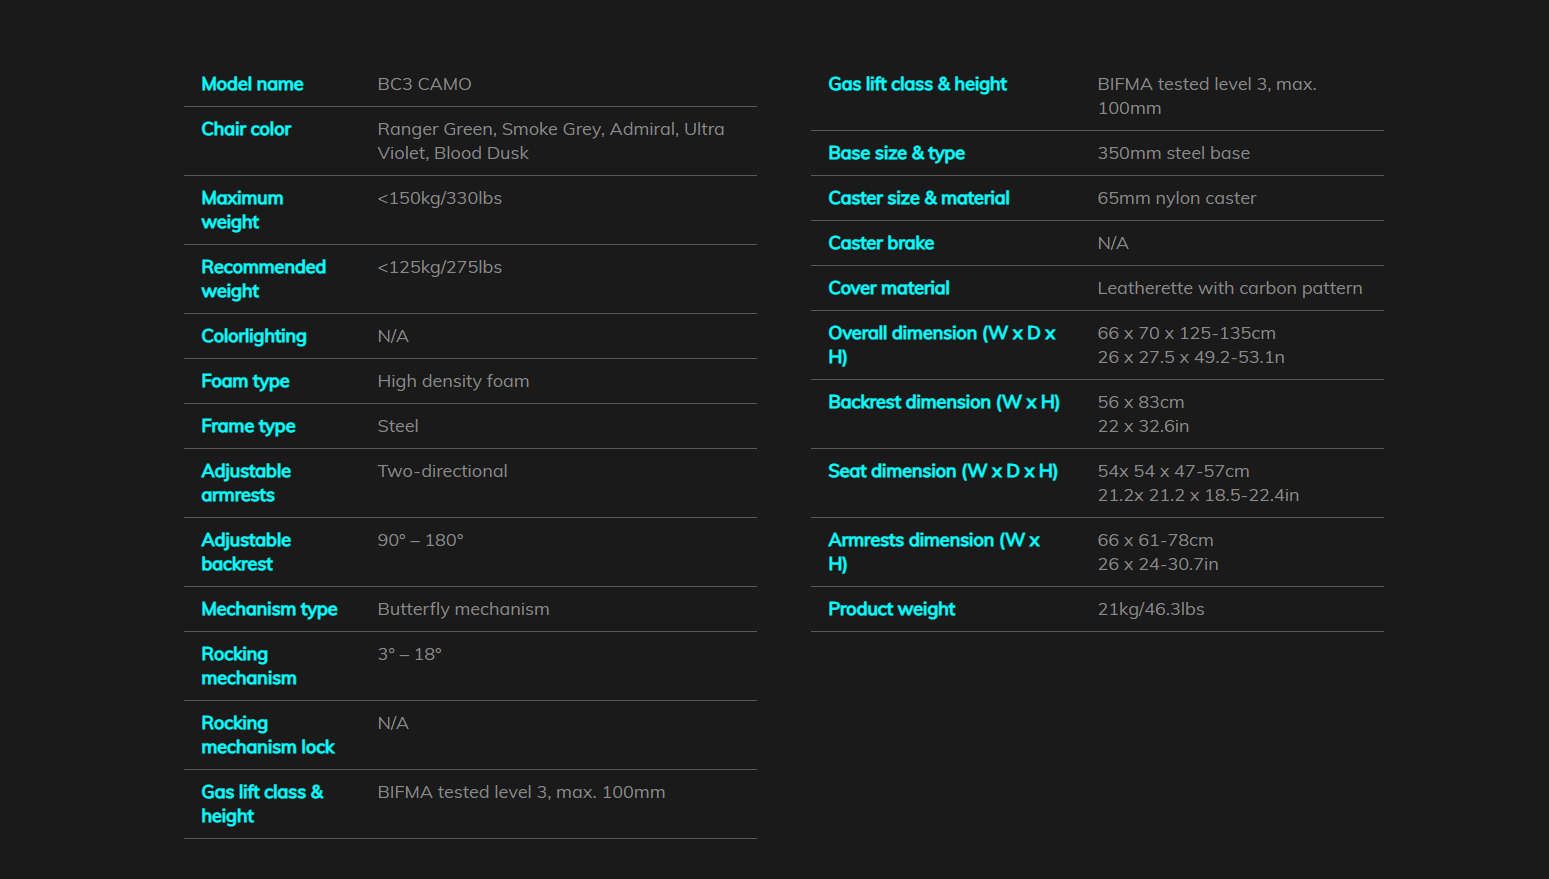1549x879 pixels.
Task: Select the "BC3 CAMO" model value
Action: coord(424,84)
